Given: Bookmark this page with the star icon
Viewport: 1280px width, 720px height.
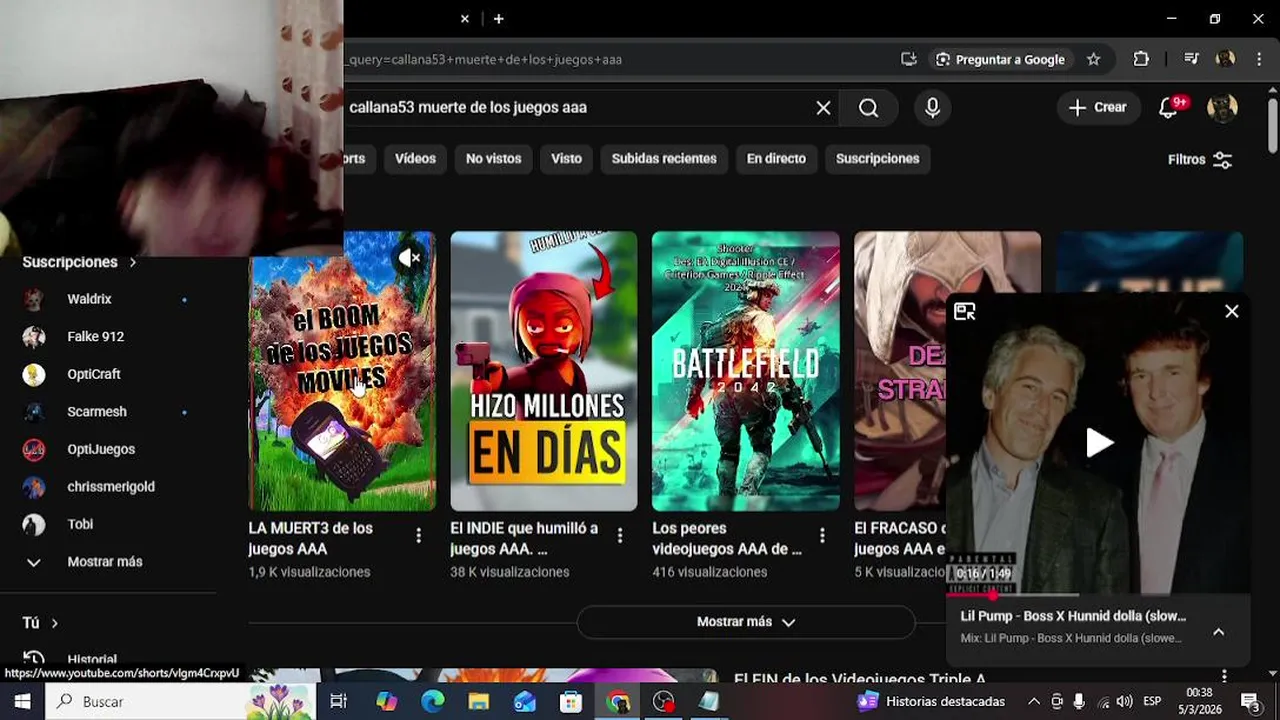Looking at the screenshot, I should [x=1093, y=59].
